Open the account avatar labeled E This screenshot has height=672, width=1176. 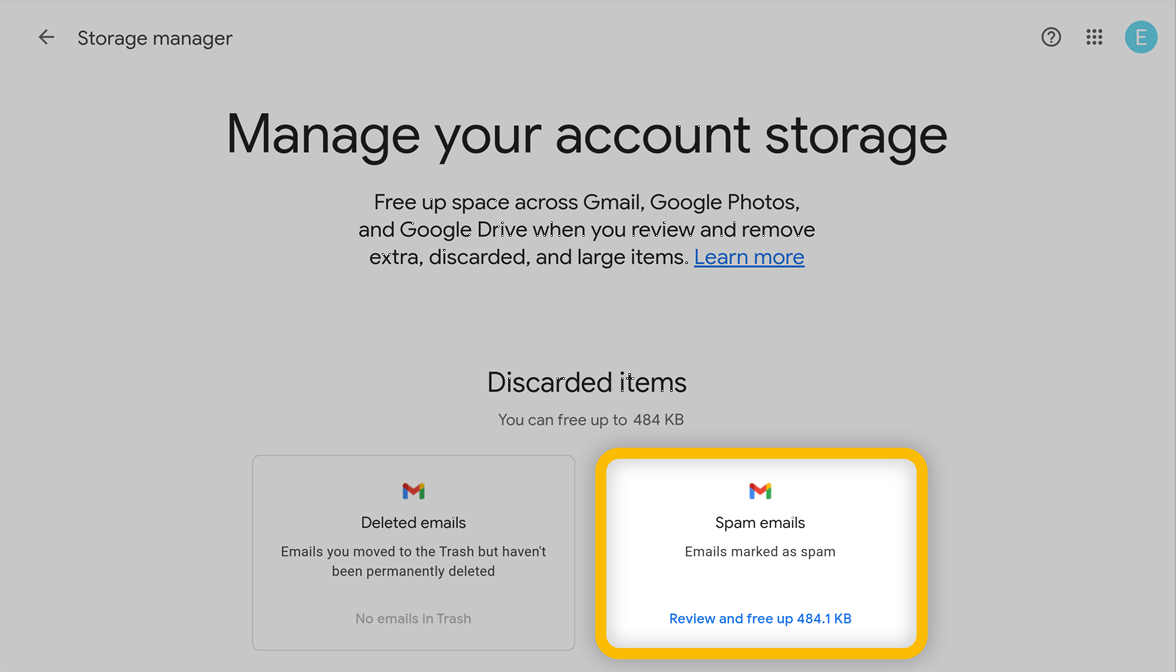click(1141, 37)
